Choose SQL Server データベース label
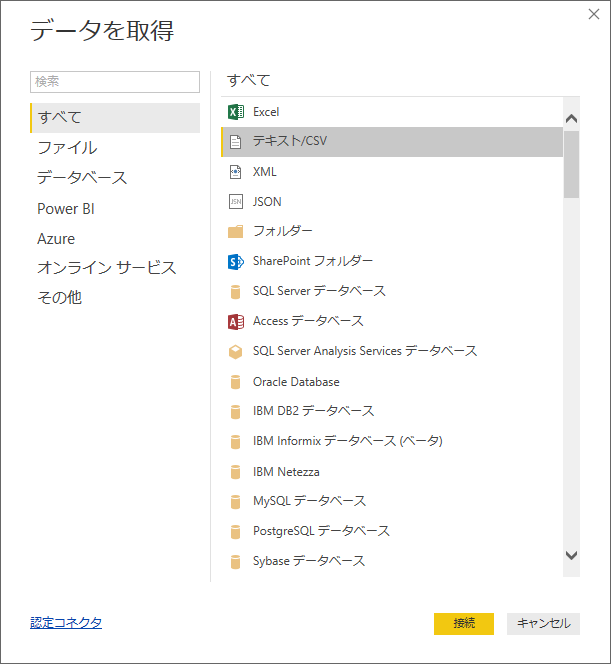 click(319, 291)
